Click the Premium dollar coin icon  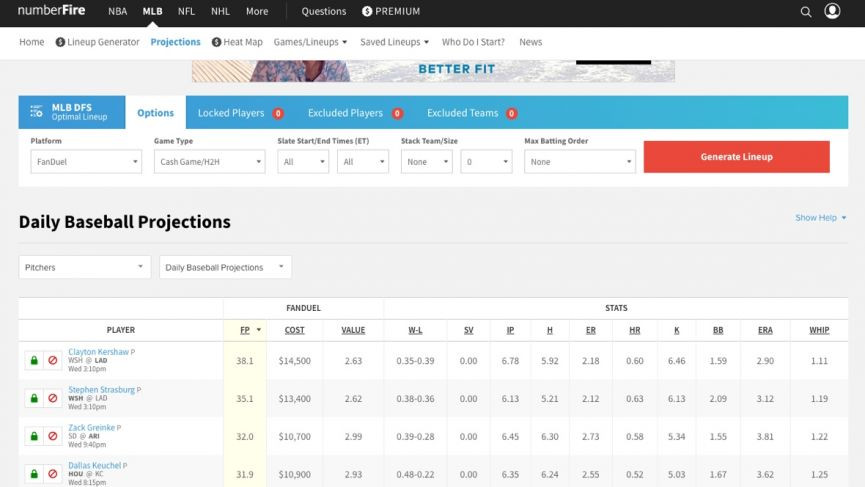(367, 12)
